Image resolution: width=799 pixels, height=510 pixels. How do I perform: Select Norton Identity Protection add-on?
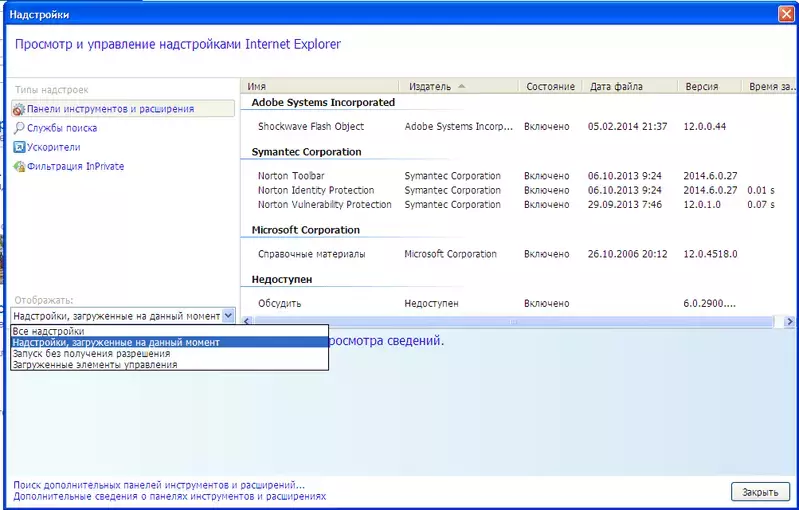[316, 190]
